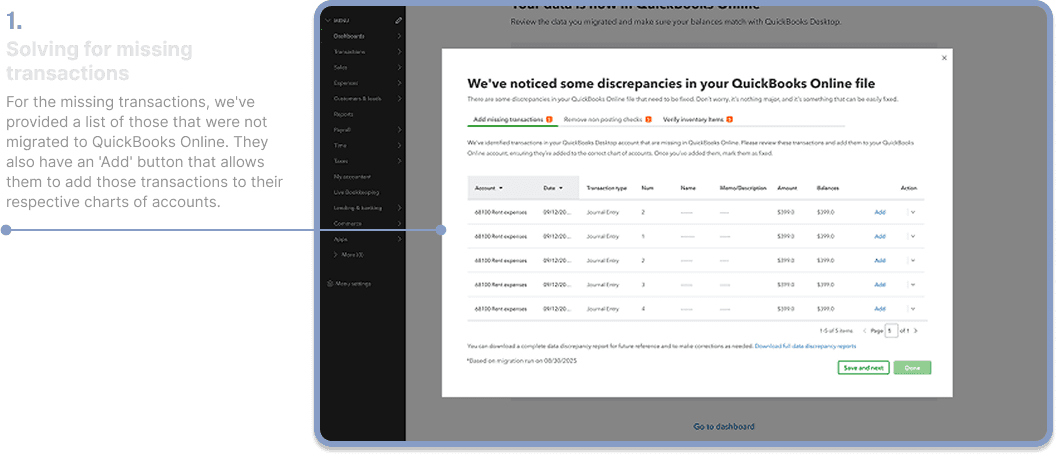The width and height of the screenshot is (1057, 455).
Task: Open Customers & leads in the sidebar
Action: (357, 98)
